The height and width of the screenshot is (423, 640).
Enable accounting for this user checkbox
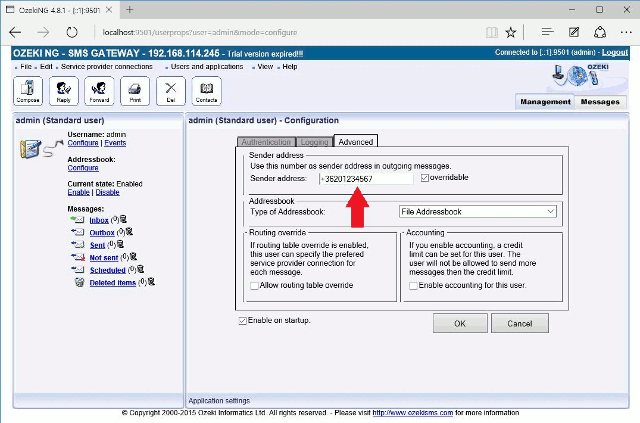pyautogui.click(x=413, y=285)
